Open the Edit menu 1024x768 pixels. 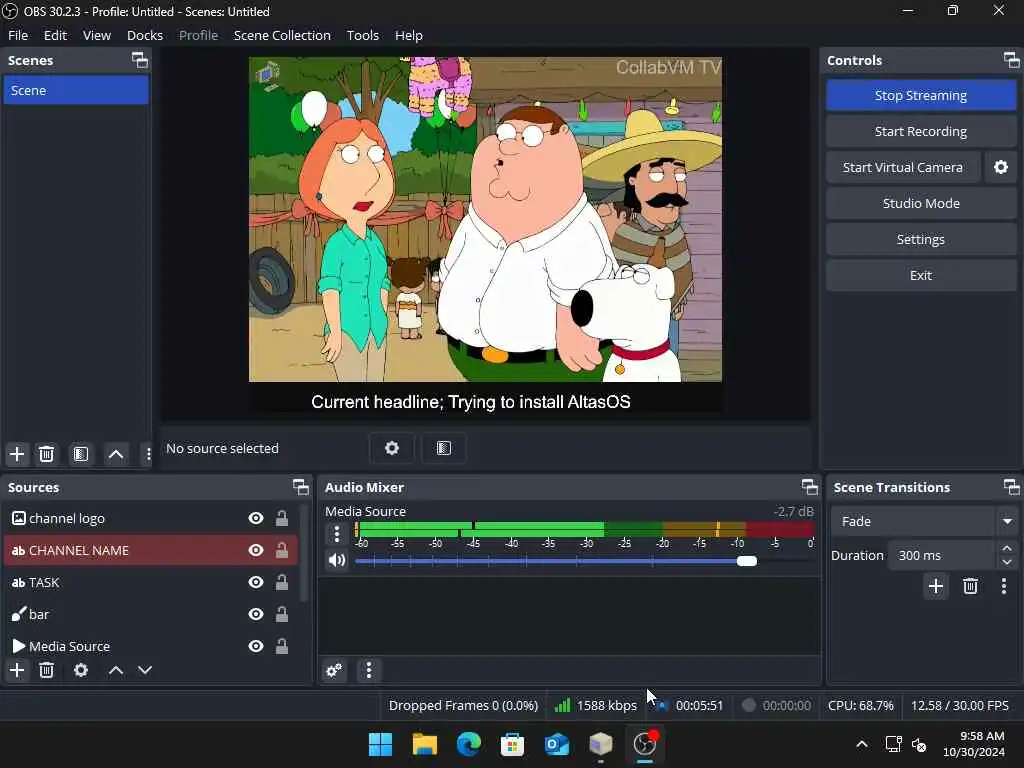click(56, 35)
